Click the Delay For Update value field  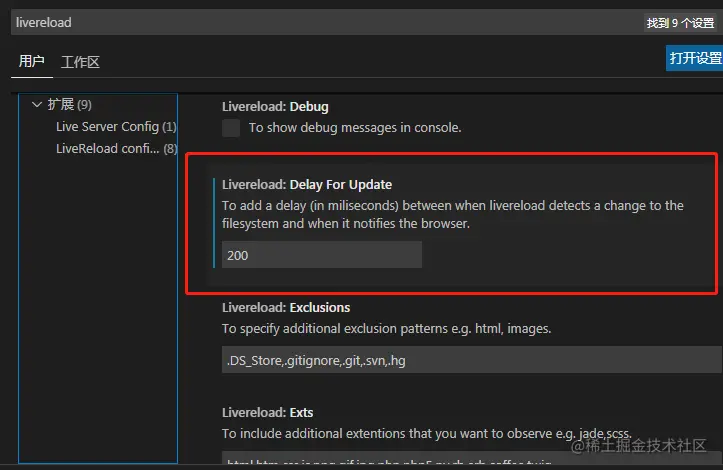[322, 255]
